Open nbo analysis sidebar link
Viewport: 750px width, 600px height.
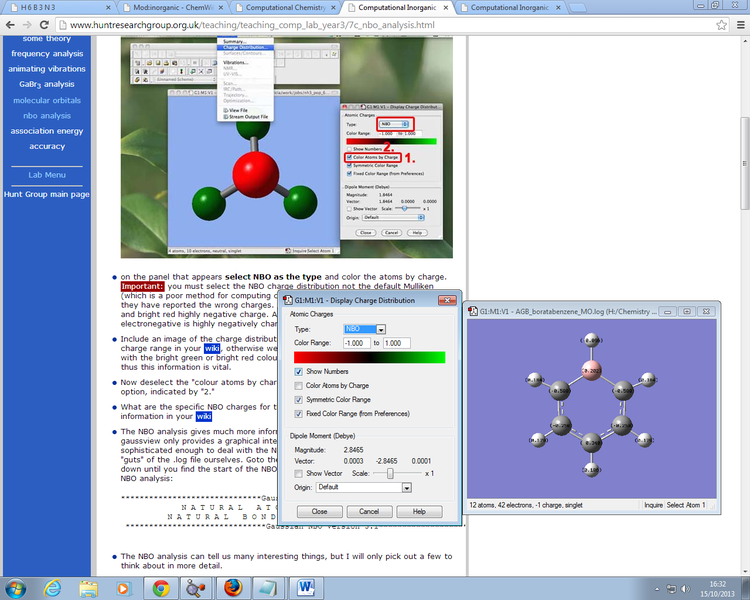47,116
